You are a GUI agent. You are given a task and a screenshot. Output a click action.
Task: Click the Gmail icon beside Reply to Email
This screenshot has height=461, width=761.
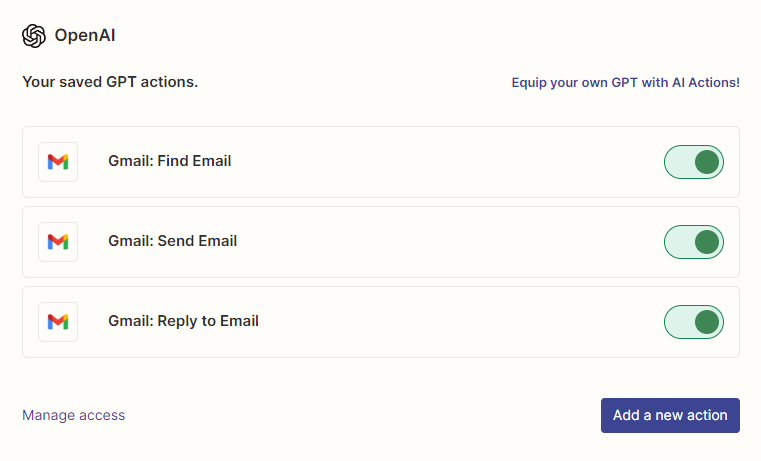[x=58, y=322]
